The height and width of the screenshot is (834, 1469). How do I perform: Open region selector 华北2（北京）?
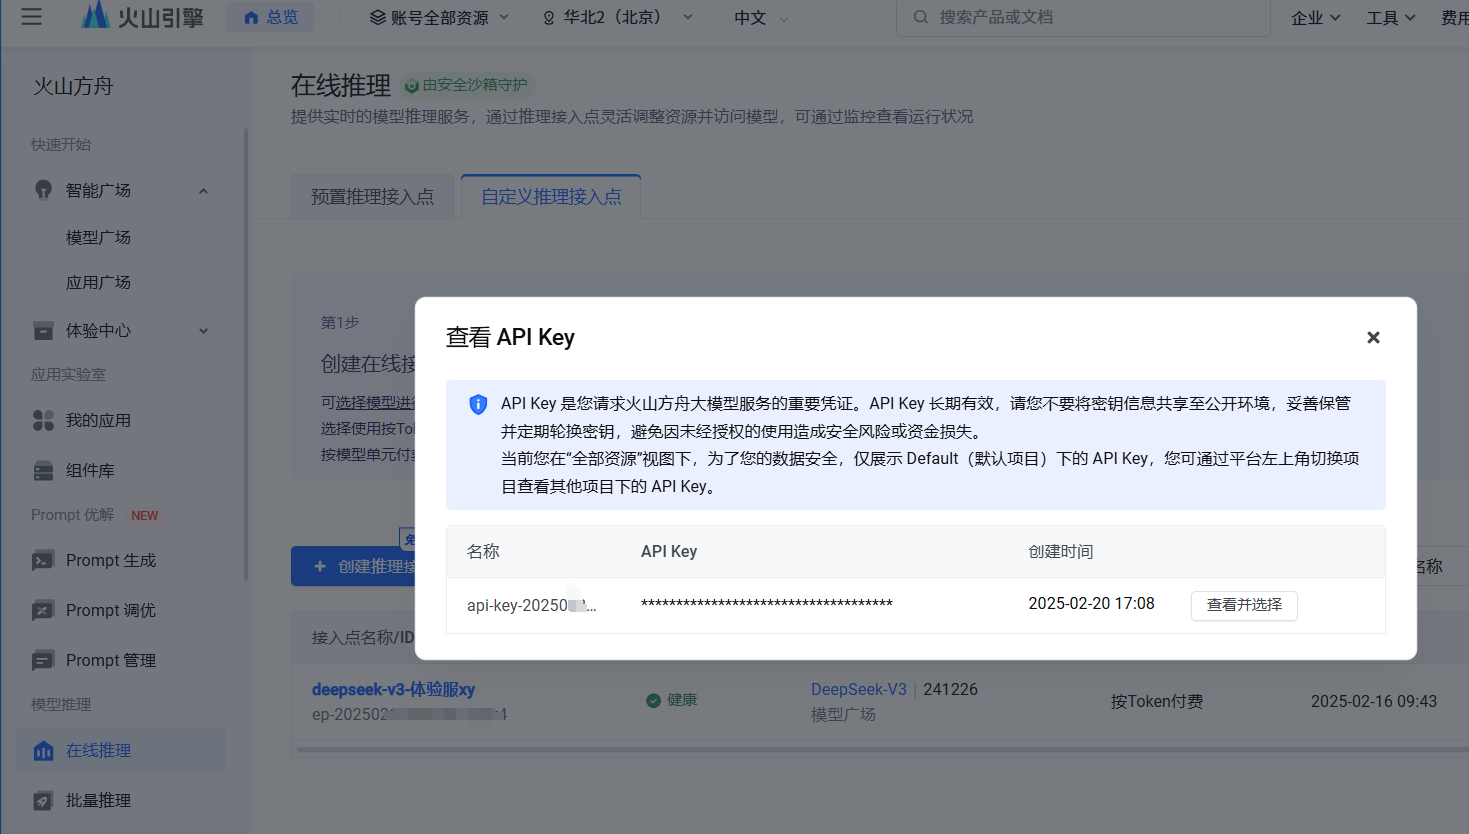[x=617, y=17]
